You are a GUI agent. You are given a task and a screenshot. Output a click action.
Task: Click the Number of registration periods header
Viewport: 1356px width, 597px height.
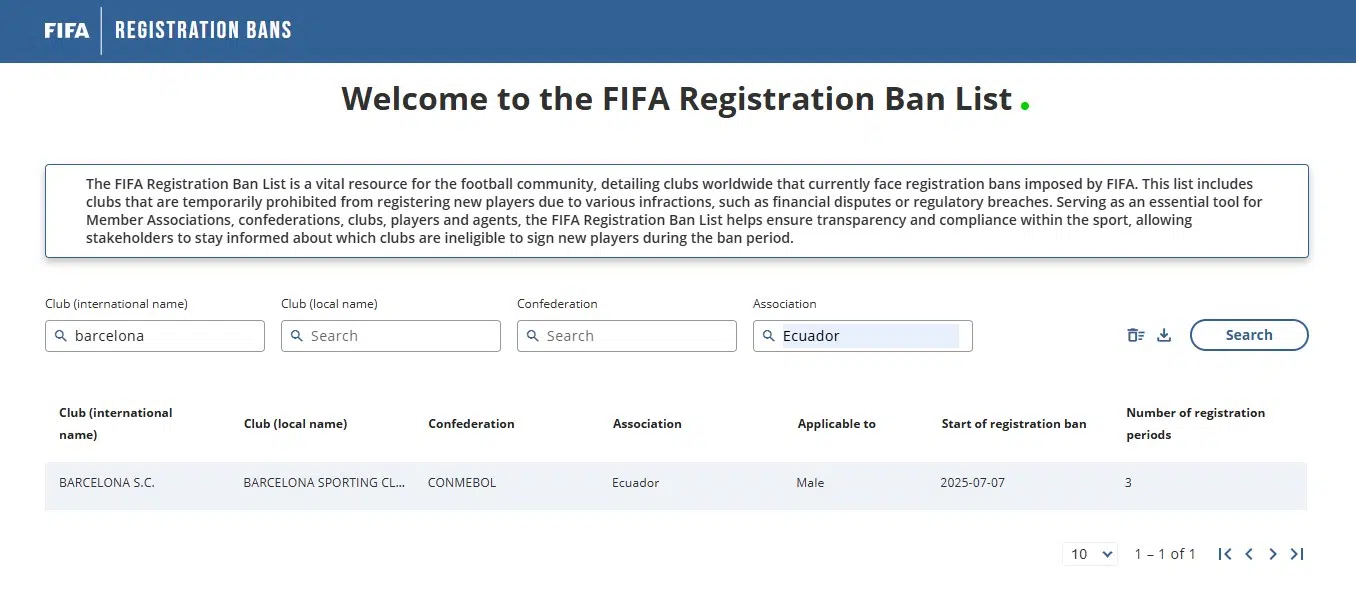click(x=1196, y=424)
